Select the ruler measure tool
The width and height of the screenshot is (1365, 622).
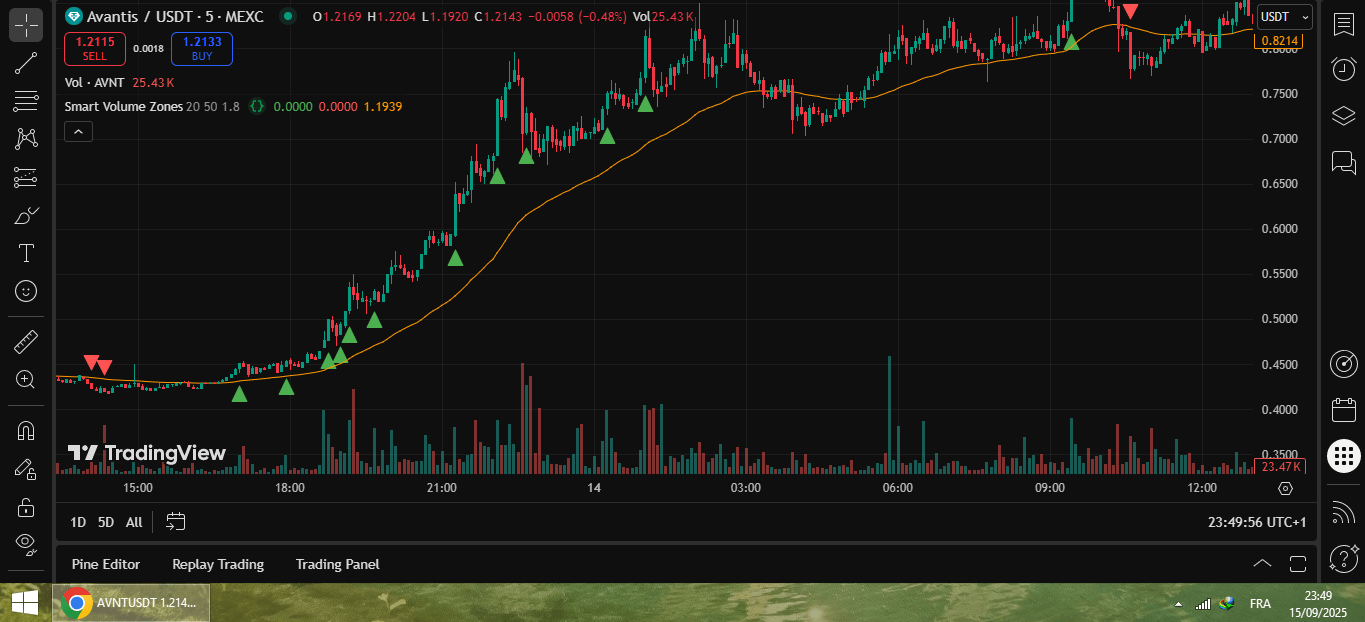26,342
